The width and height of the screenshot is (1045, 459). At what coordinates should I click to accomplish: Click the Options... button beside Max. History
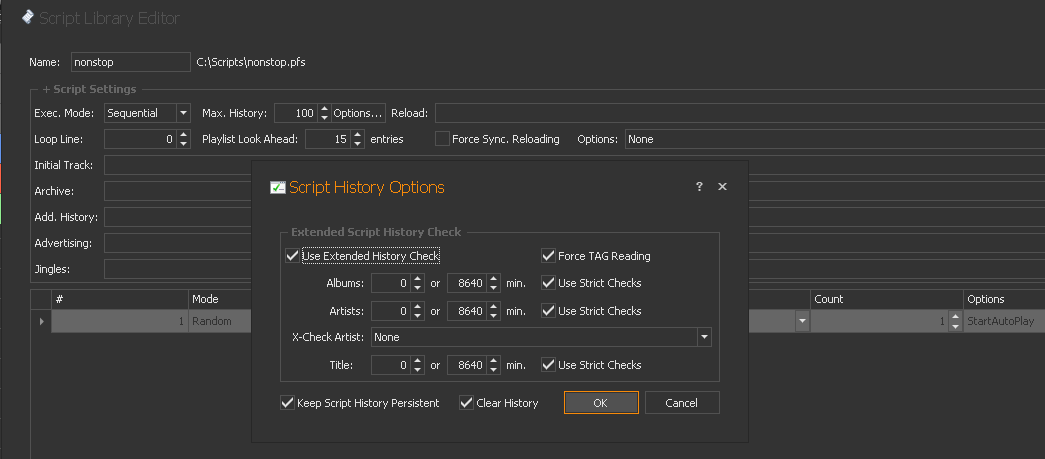coord(359,113)
